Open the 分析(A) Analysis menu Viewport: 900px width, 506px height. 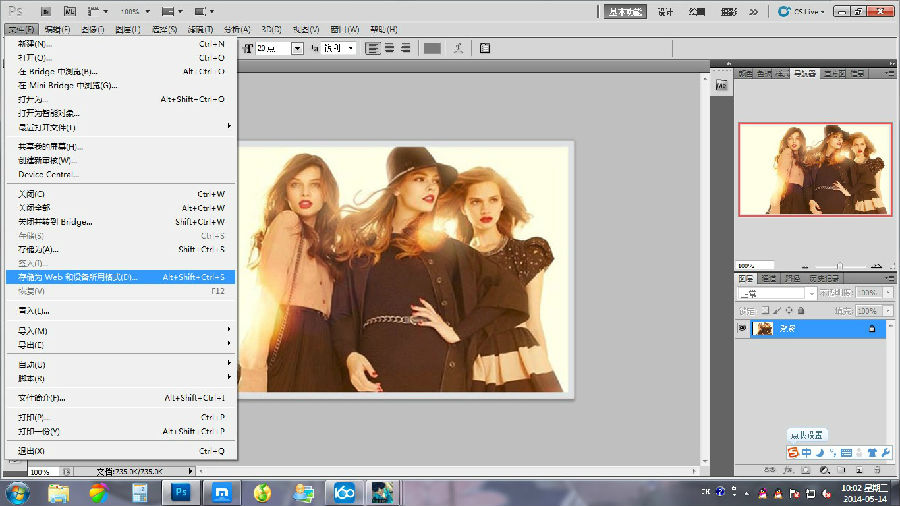click(x=237, y=29)
